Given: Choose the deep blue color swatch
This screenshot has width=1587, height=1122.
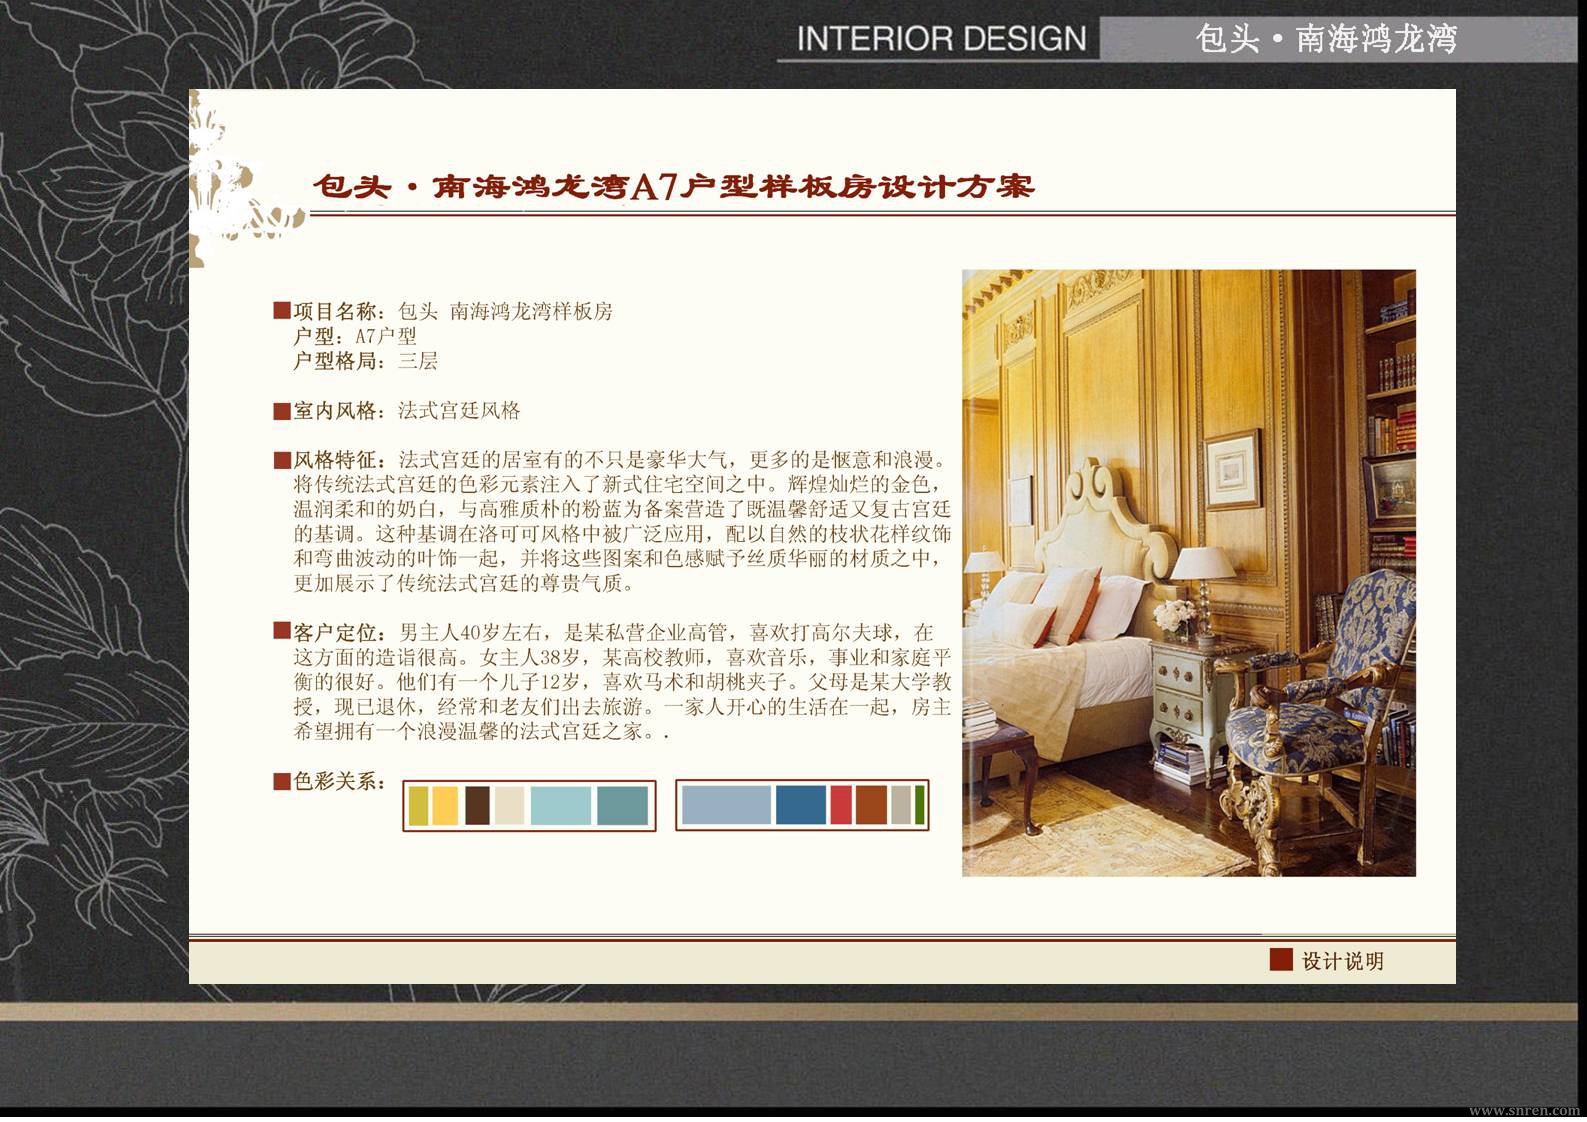Looking at the screenshot, I should point(801,805).
